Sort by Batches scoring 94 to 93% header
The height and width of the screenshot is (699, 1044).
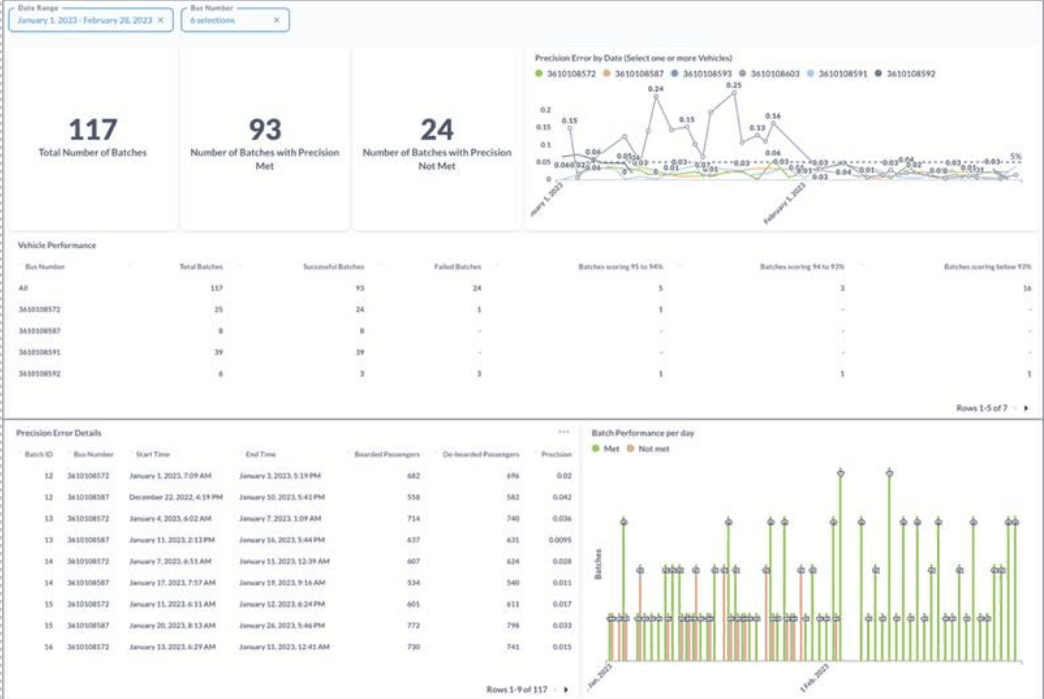click(802, 267)
